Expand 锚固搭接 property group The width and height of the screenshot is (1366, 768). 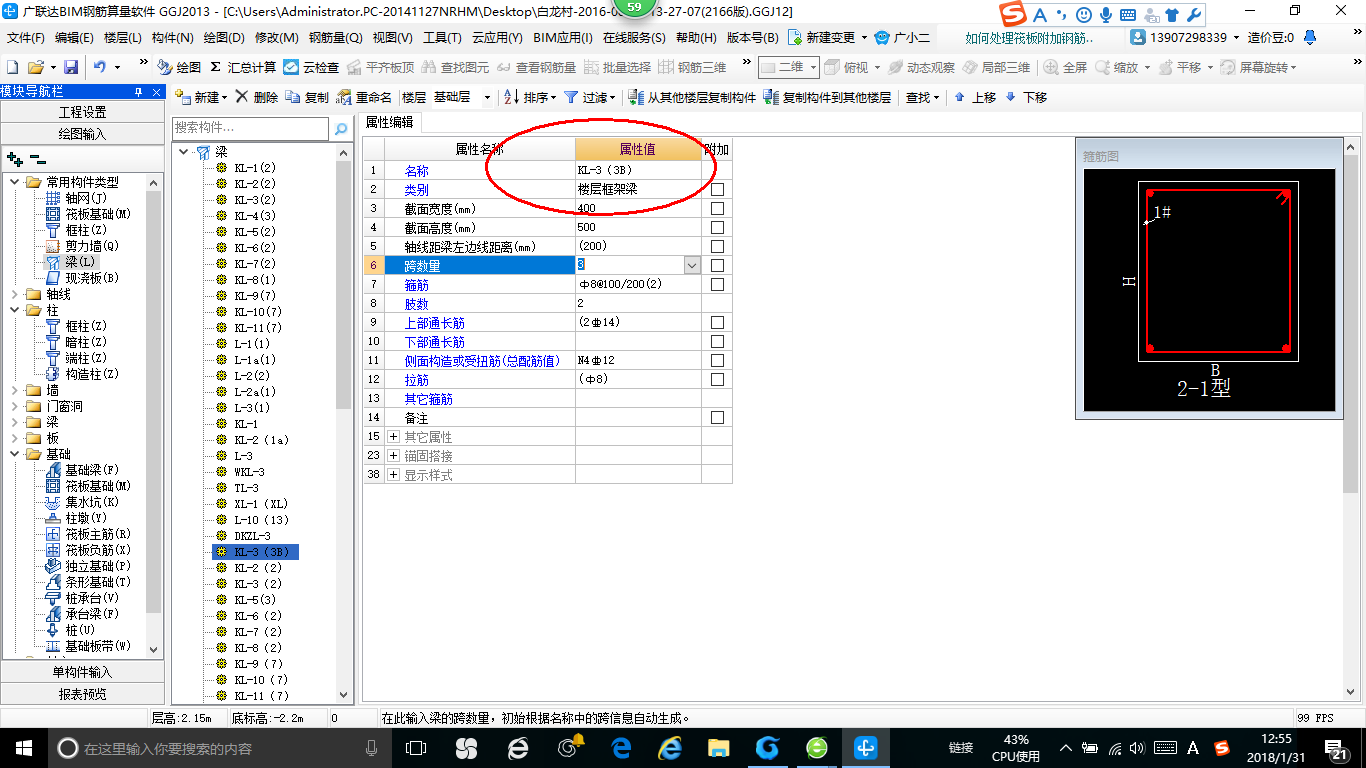[x=394, y=456]
